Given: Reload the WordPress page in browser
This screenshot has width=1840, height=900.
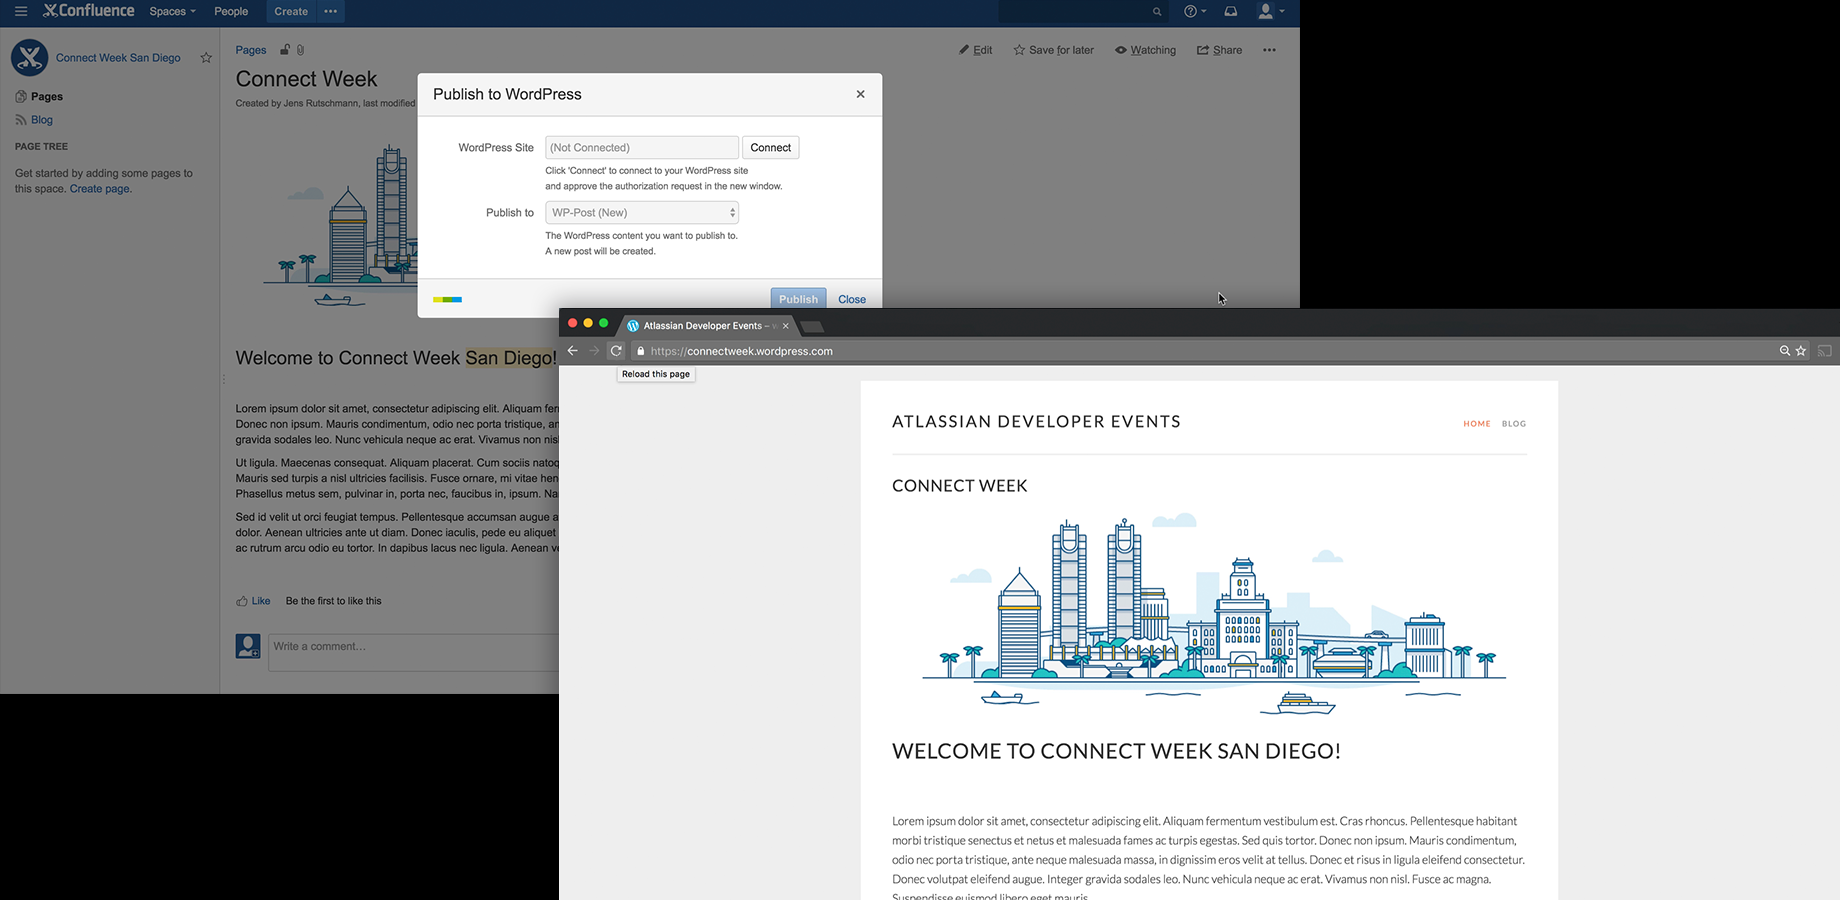Looking at the screenshot, I should pyautogui.click(x=616, y=351).
